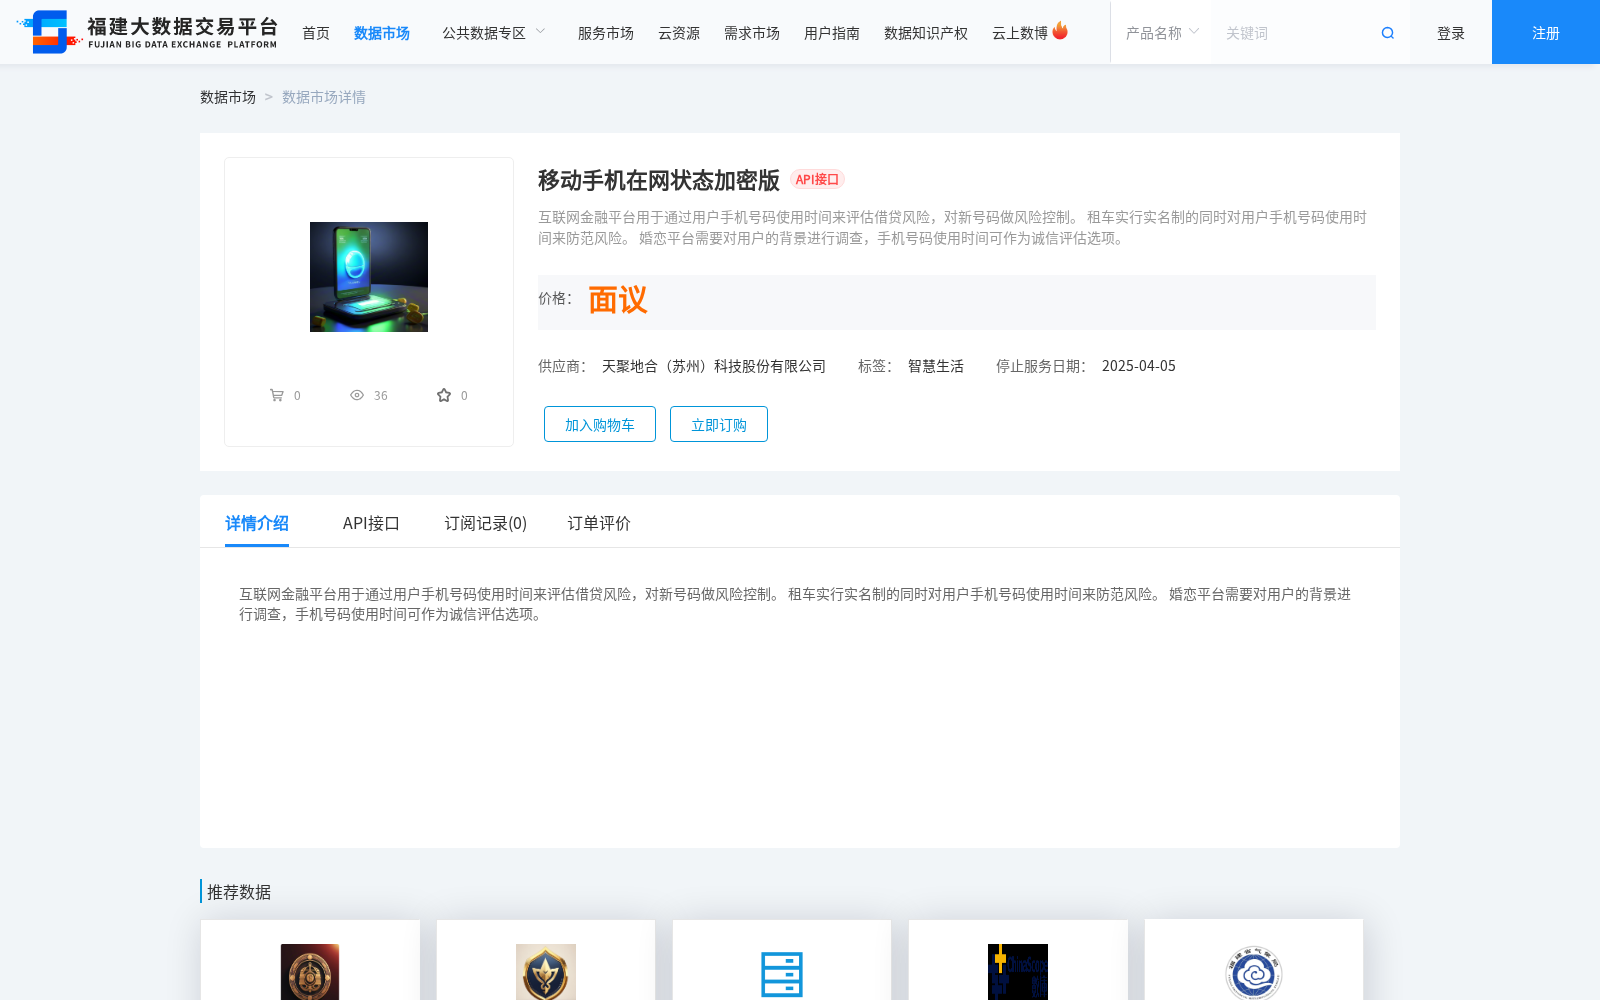
Task: Switch to the 订单评价 tab
Action: click(x=599, y=523)
